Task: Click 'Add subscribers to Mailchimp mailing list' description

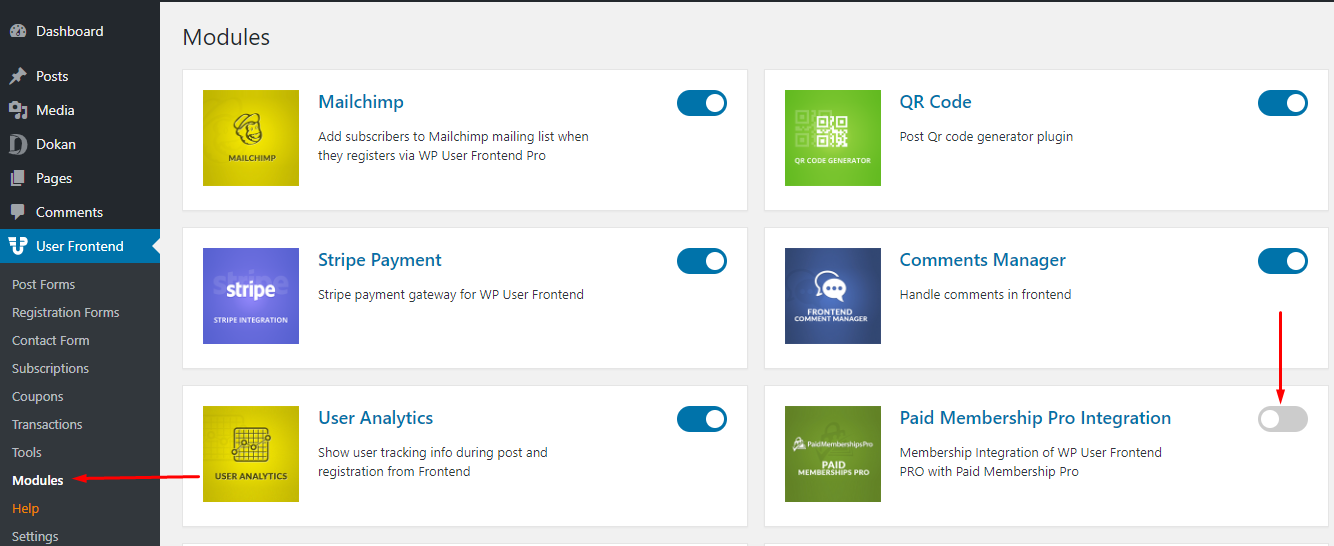Action: (x=453, y=146)
